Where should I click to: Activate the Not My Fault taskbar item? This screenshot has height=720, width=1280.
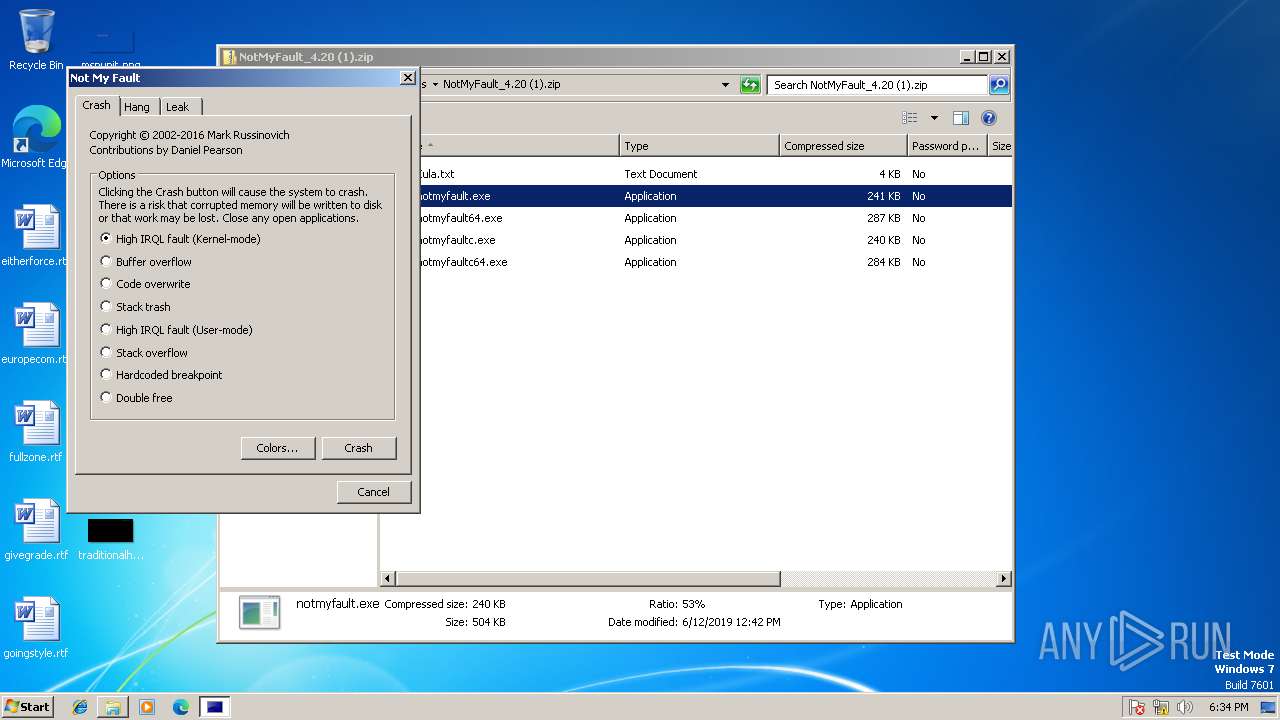[215, 707]
